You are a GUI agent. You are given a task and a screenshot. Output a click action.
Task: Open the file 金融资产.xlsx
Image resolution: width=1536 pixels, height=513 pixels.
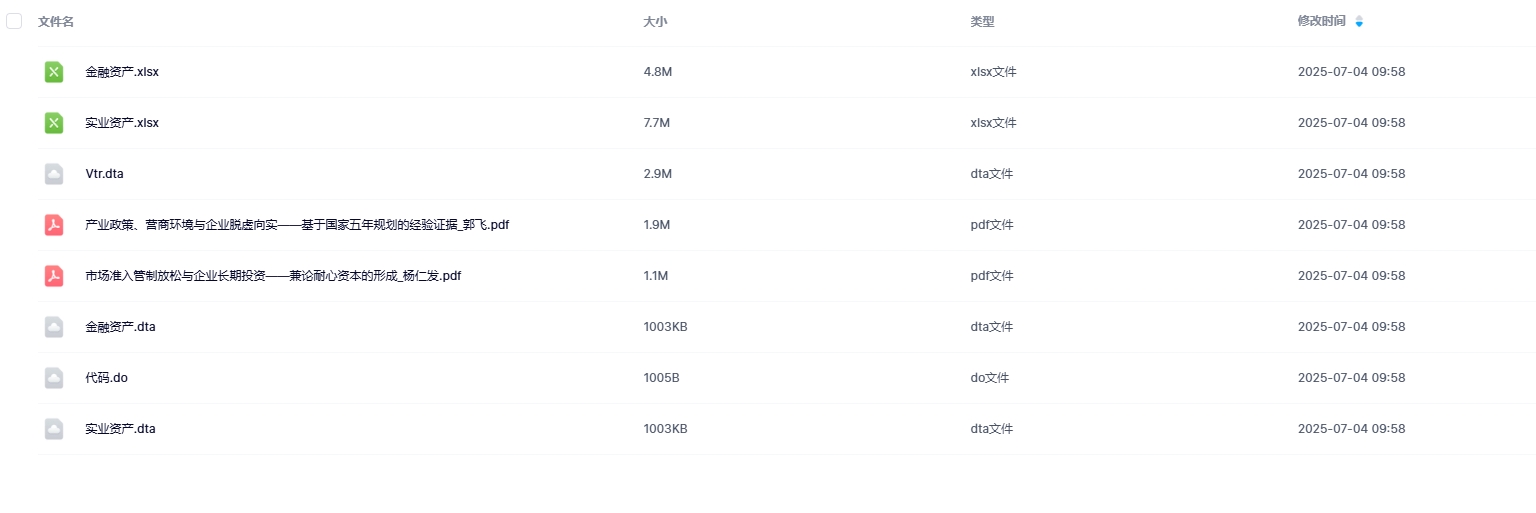click(x=122, y=72)
